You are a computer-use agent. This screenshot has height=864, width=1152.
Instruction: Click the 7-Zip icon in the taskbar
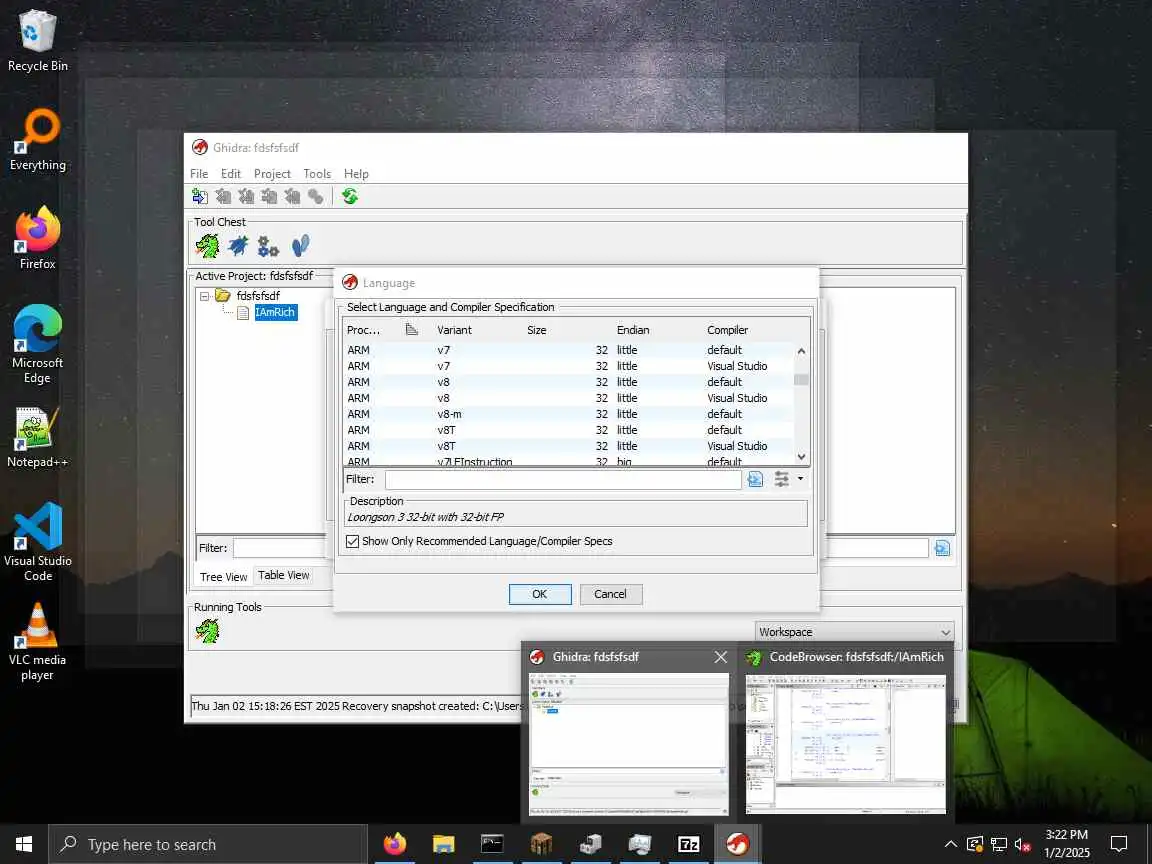pos(688,844)
